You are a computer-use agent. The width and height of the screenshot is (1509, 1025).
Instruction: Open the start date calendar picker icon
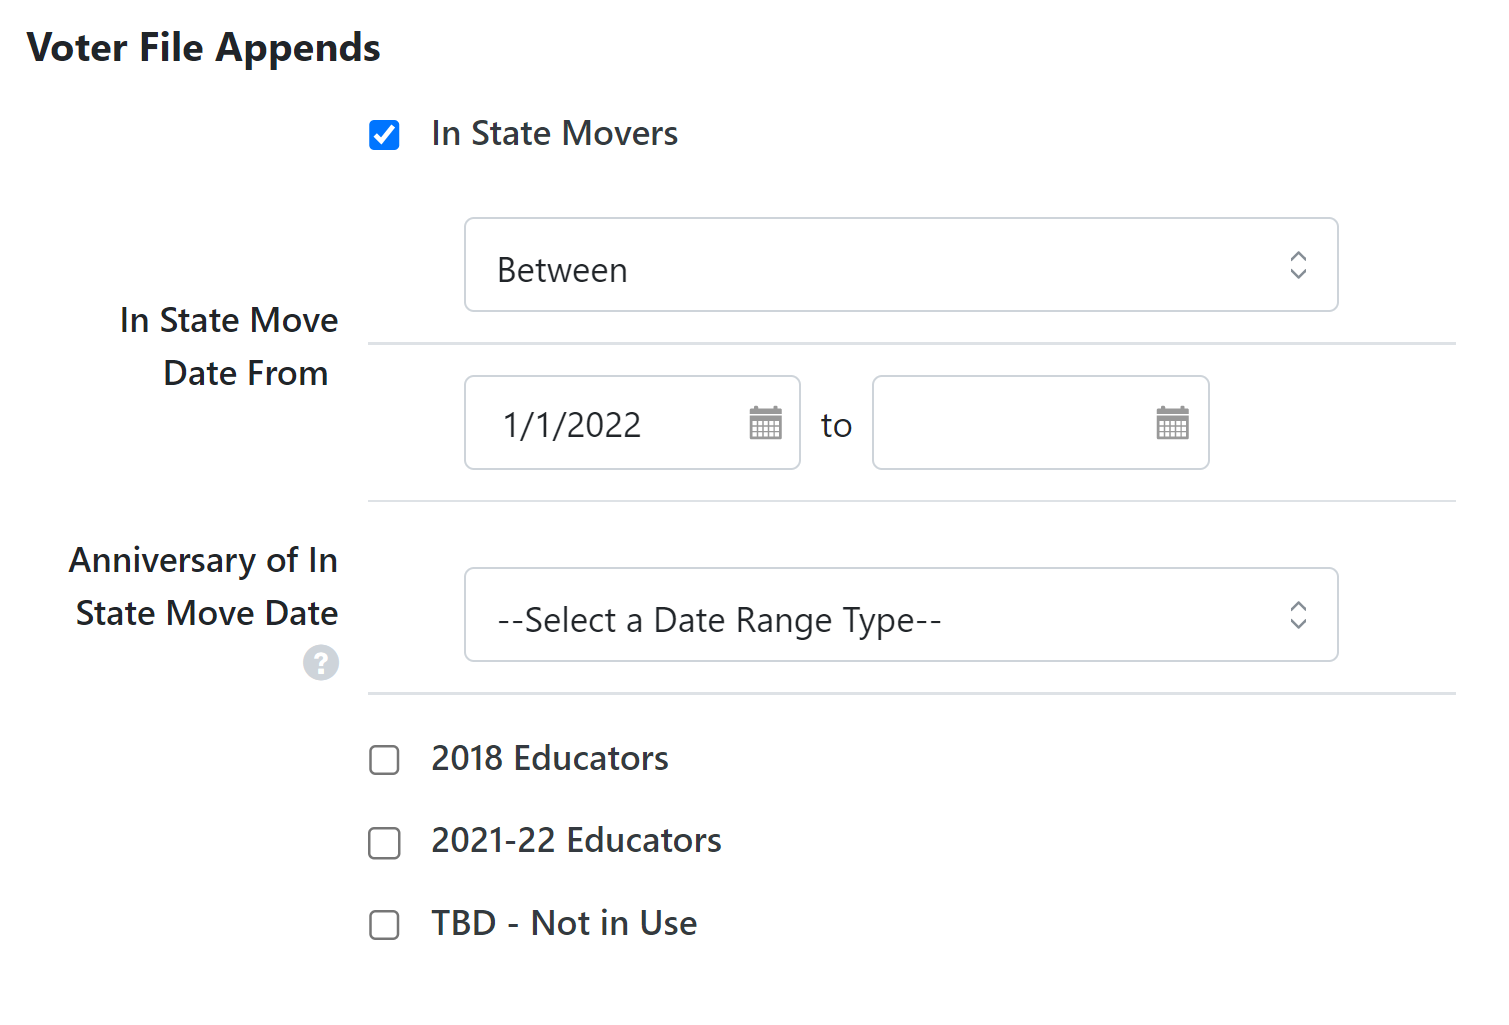pos(765,423)
